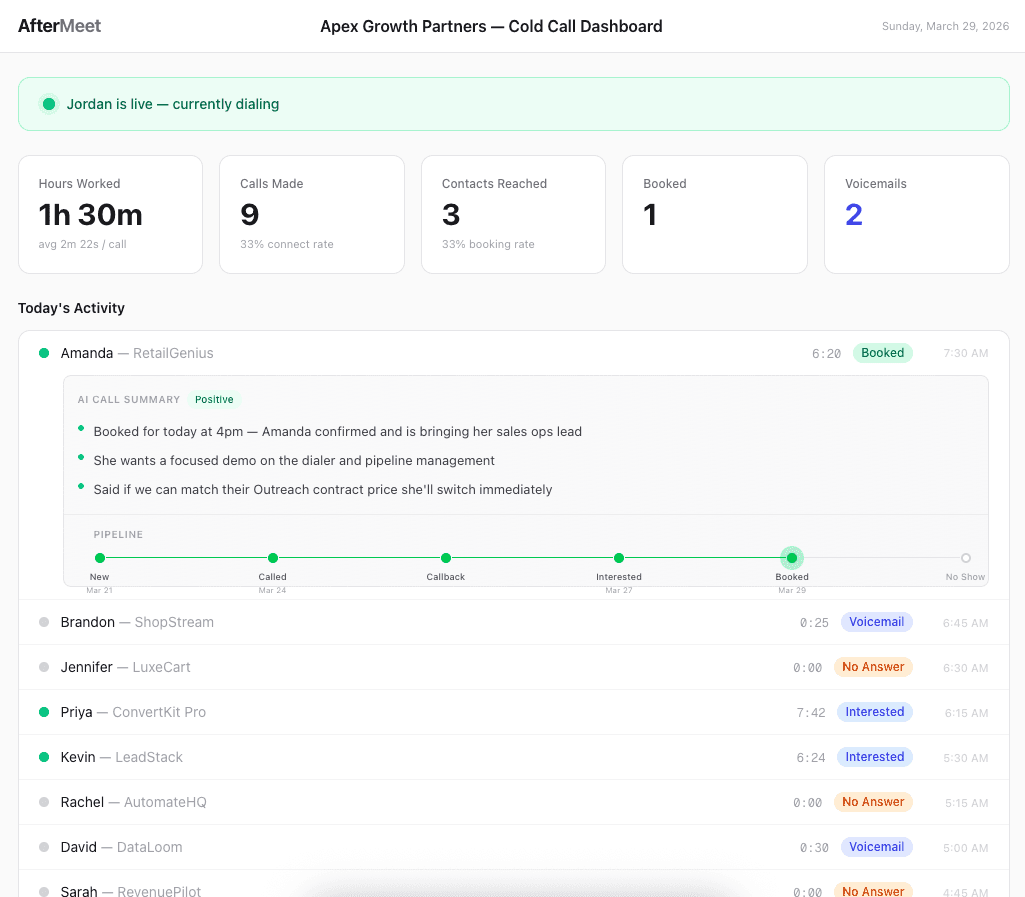The height and width of the screenshot is (897, 1025).
Task: Expand Brandon's ShopStream call row
Action: click(x=136, y=621)
